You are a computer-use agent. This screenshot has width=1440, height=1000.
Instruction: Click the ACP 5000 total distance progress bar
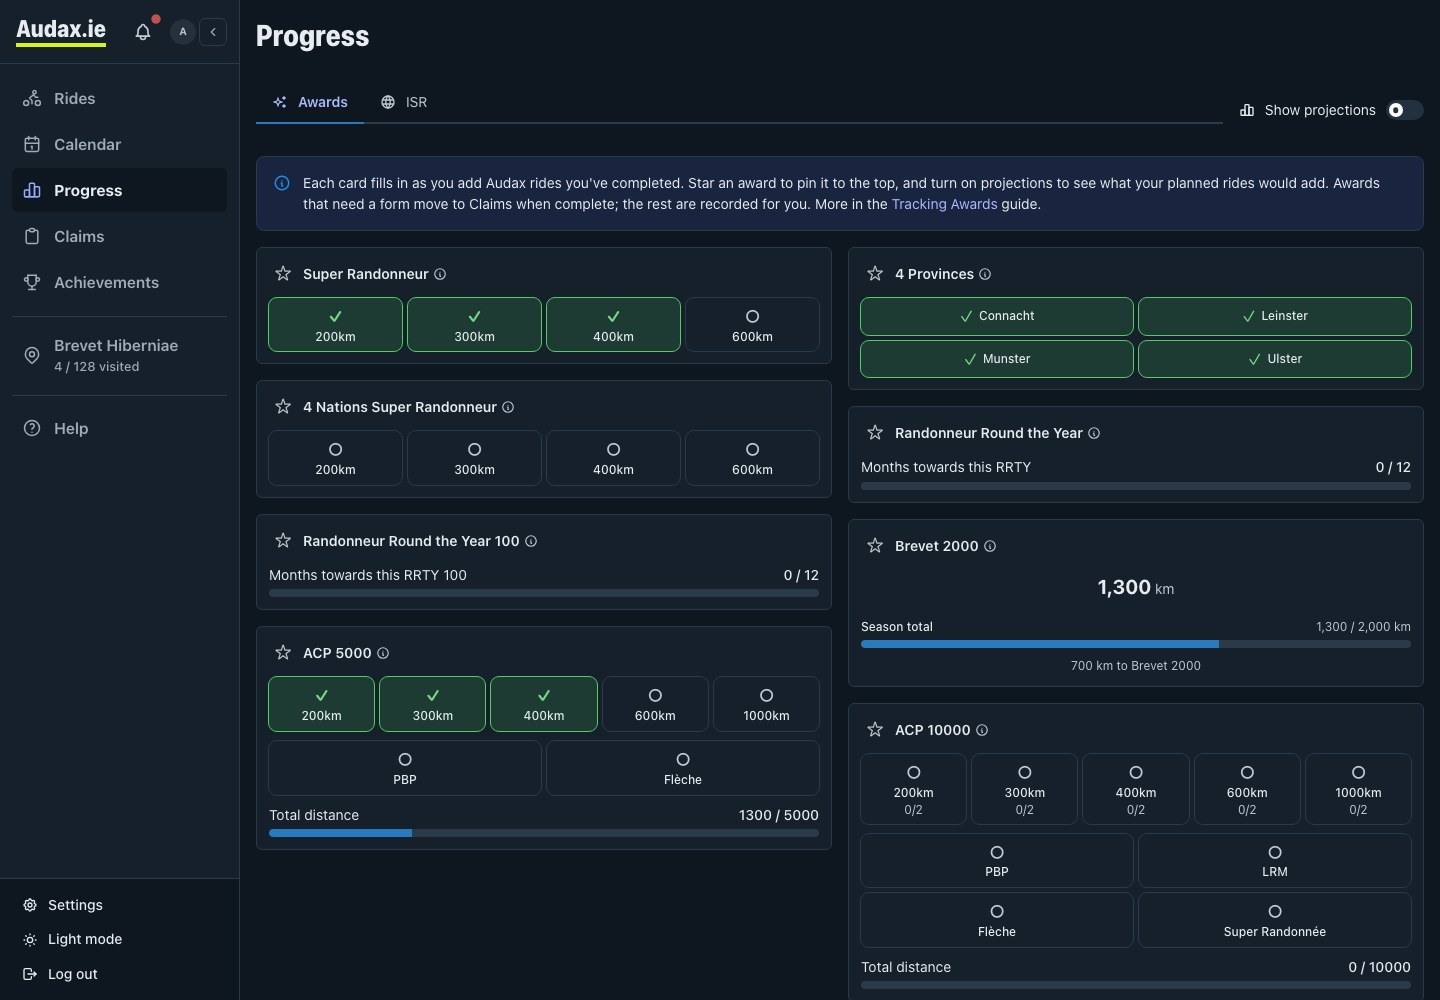pyautogui.click(x=544, y=832)
